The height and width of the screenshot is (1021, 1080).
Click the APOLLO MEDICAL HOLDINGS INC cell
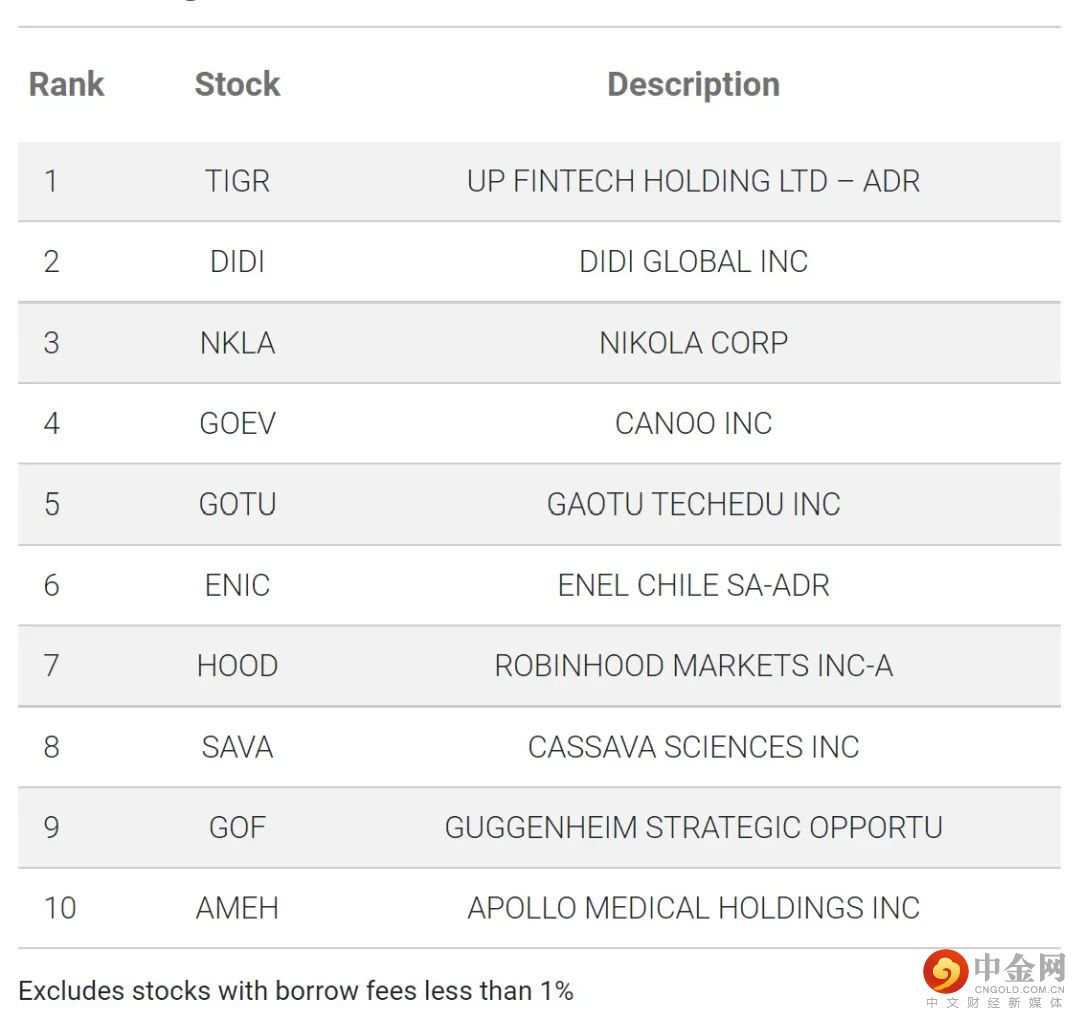[693, 908]
